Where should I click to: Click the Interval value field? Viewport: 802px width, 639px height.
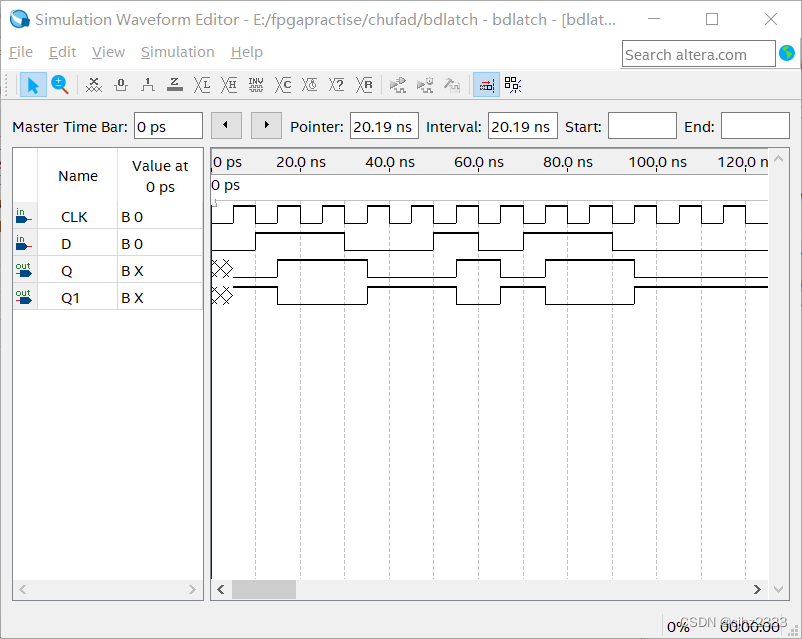tap(523, 126)
